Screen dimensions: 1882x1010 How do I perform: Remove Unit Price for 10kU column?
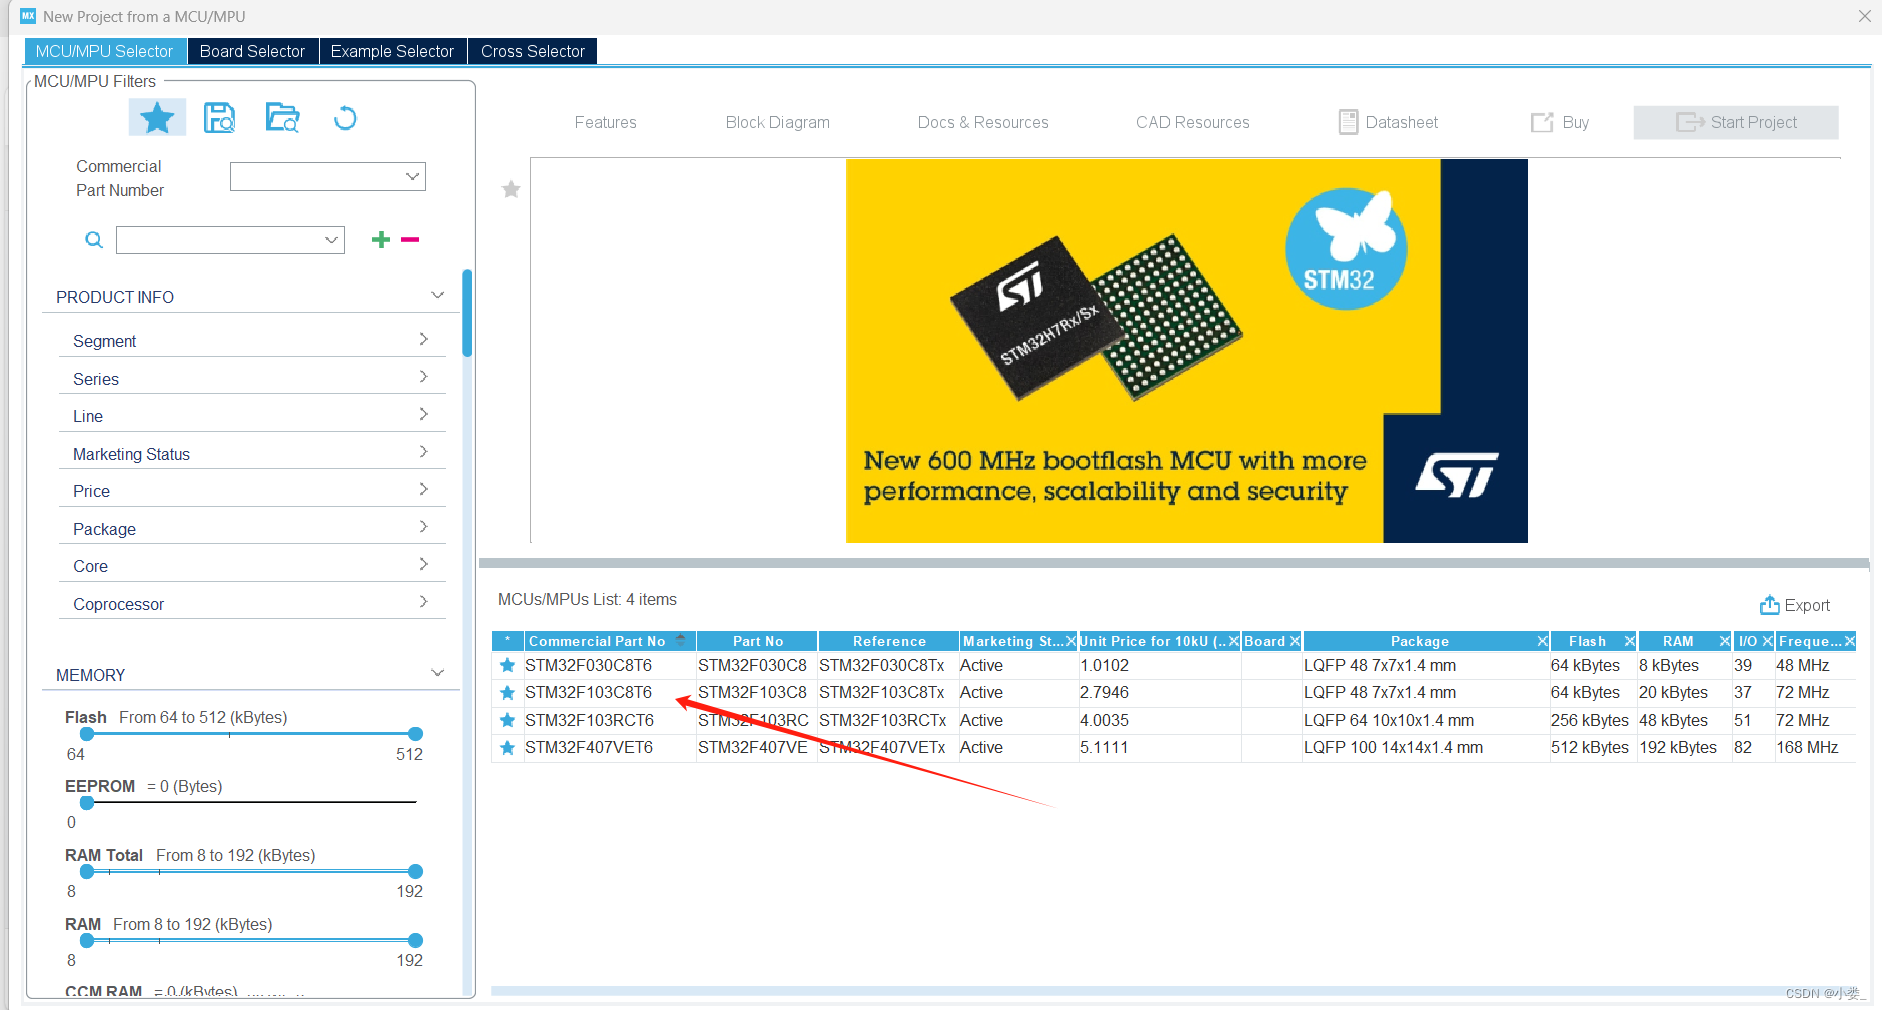1234,641
